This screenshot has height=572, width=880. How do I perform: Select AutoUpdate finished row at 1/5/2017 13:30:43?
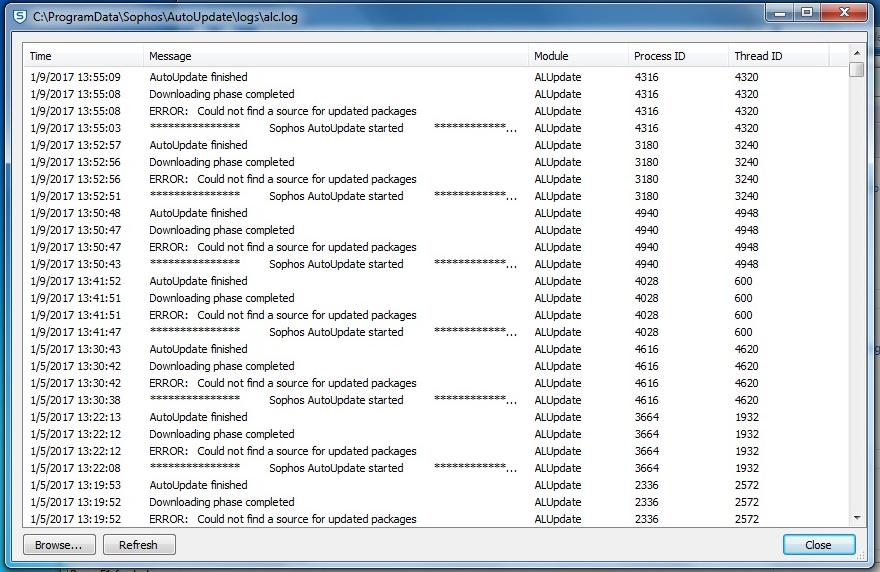436,349
